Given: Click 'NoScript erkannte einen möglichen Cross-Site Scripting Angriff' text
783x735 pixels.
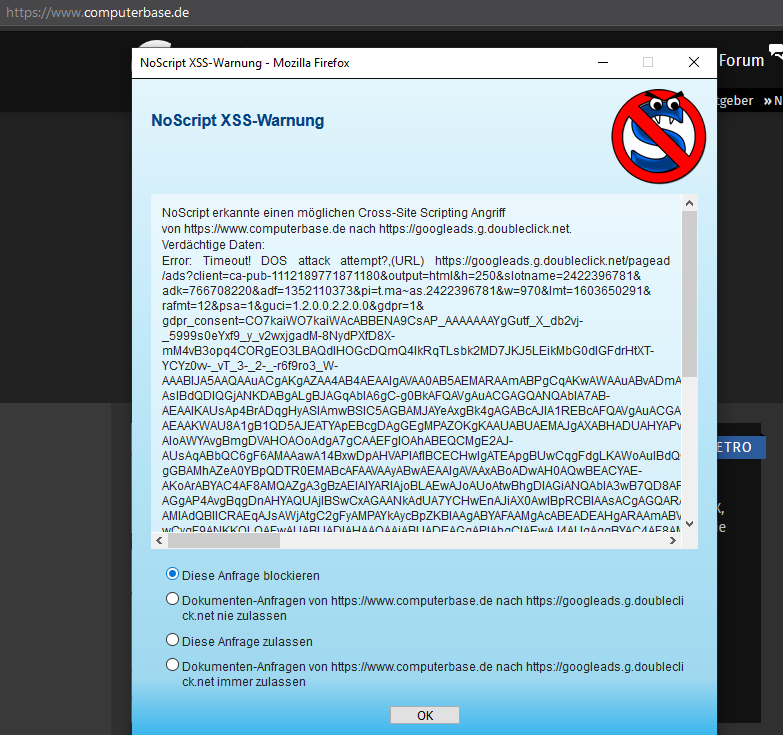Looking at the screenshot, I should pyautogui.click(x=334, y=213).
